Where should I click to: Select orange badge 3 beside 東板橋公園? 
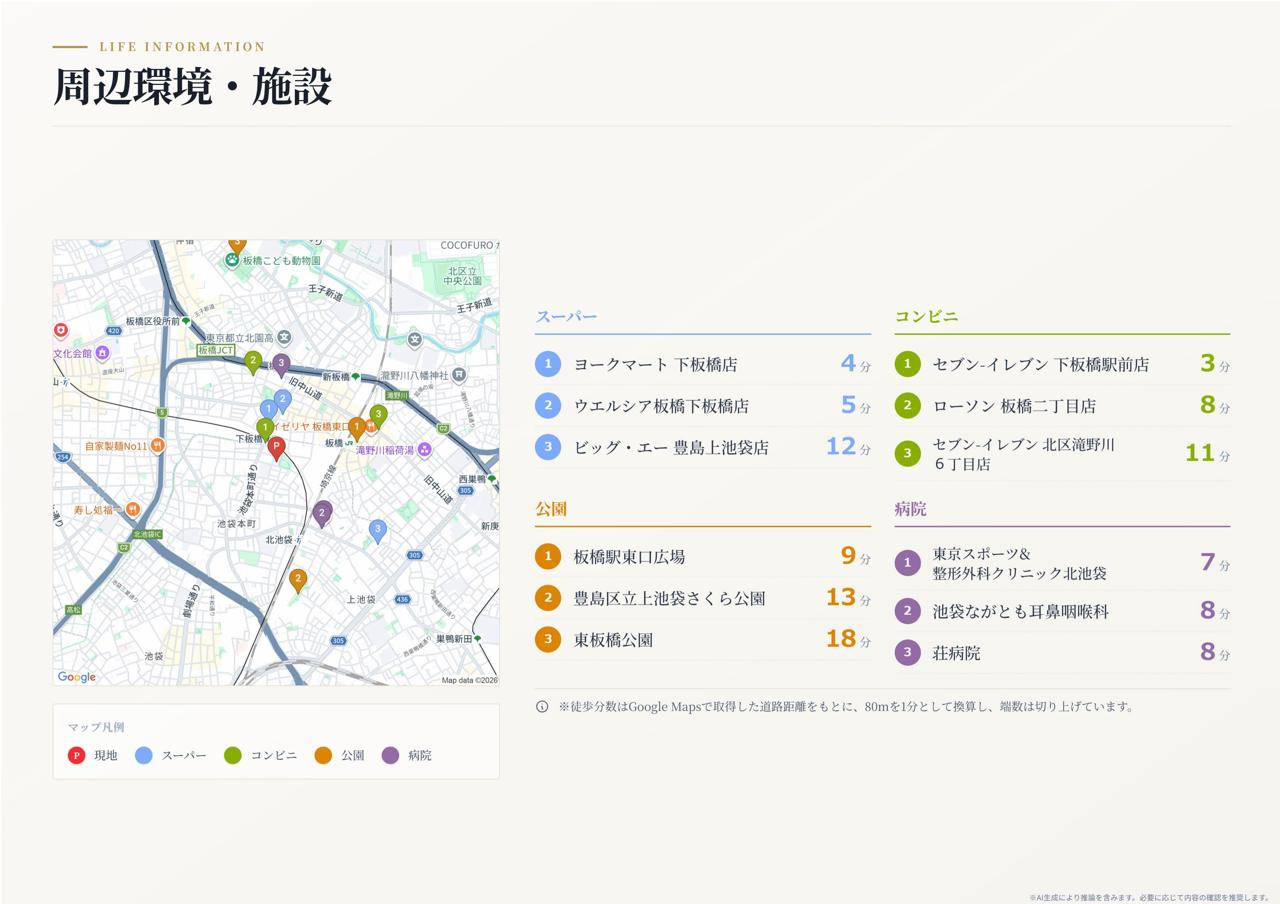pyautogui.click(x=548, y=640)
